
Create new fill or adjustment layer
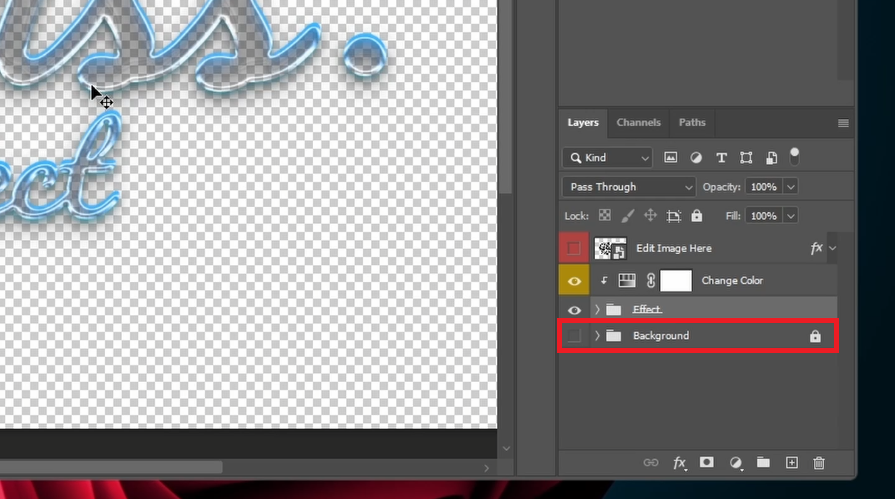(x=736, y=463)
